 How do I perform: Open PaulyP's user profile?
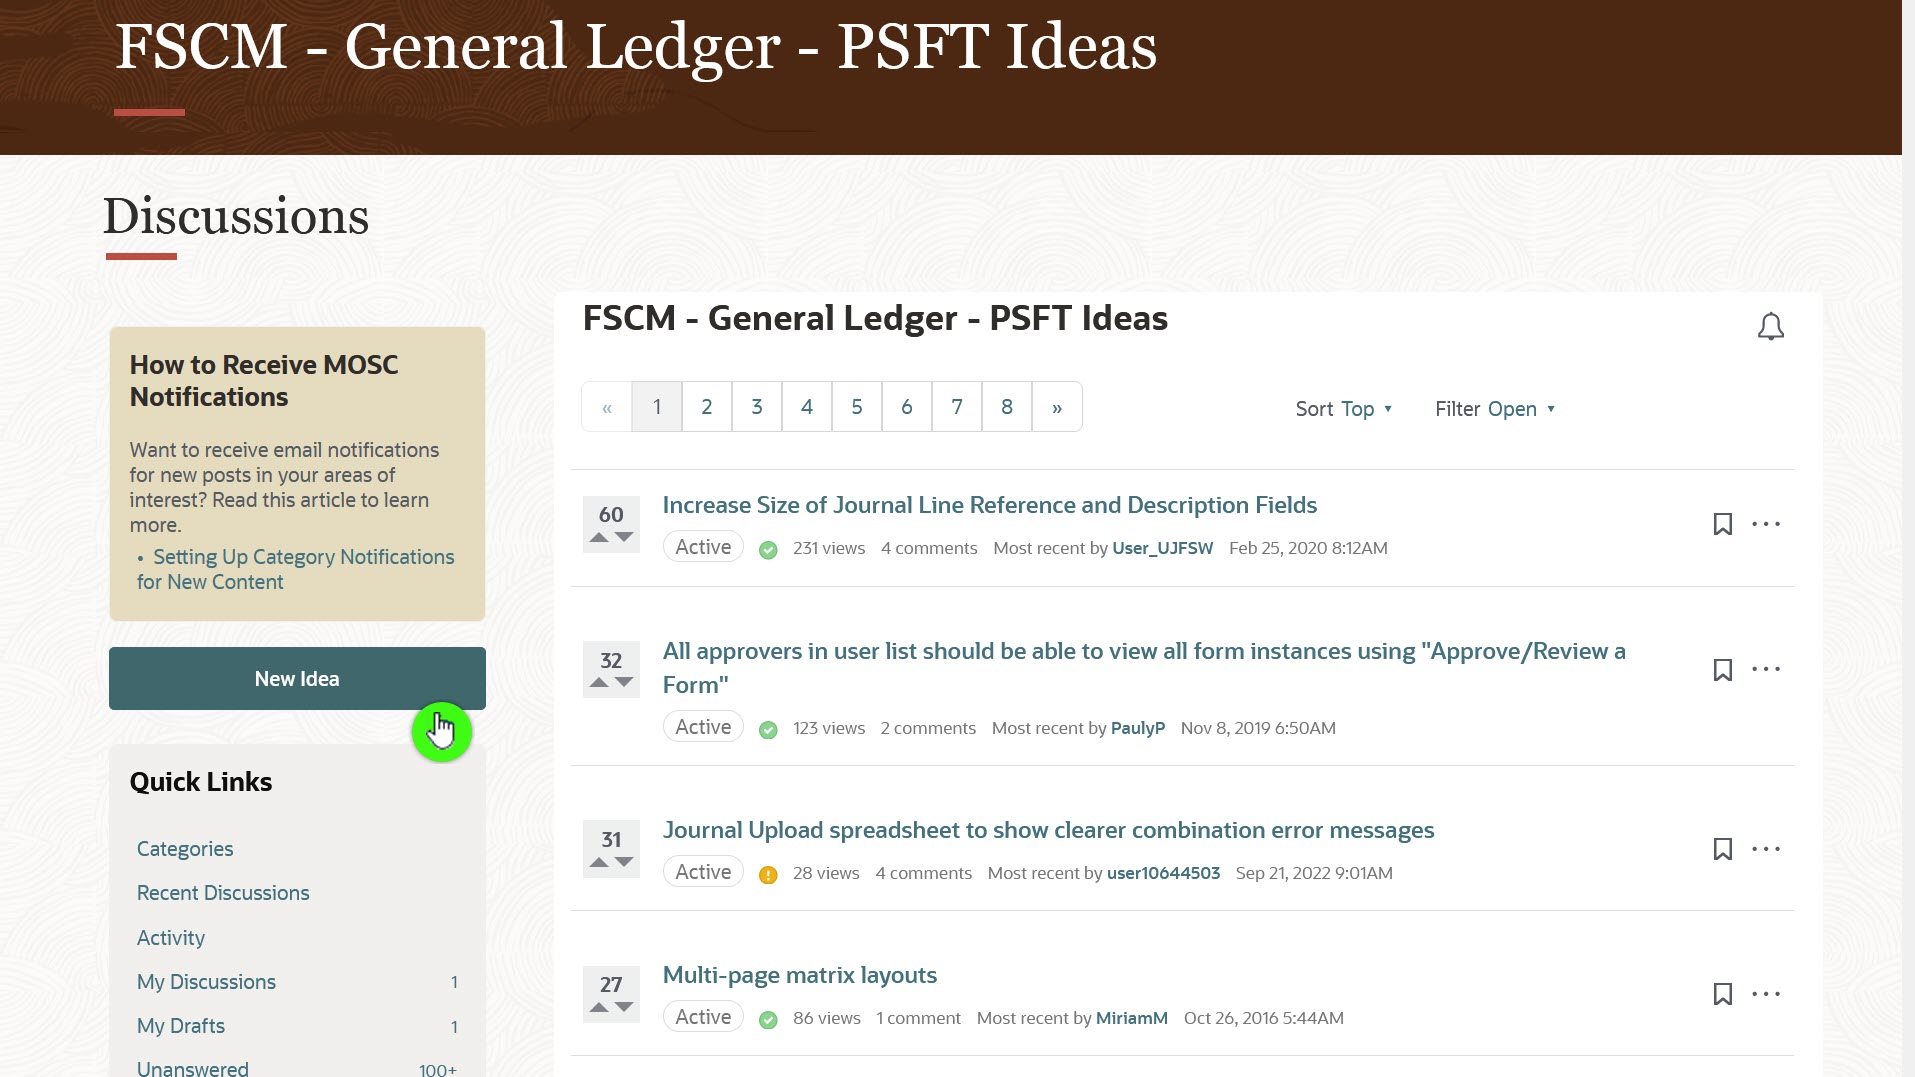[1138, 728]
